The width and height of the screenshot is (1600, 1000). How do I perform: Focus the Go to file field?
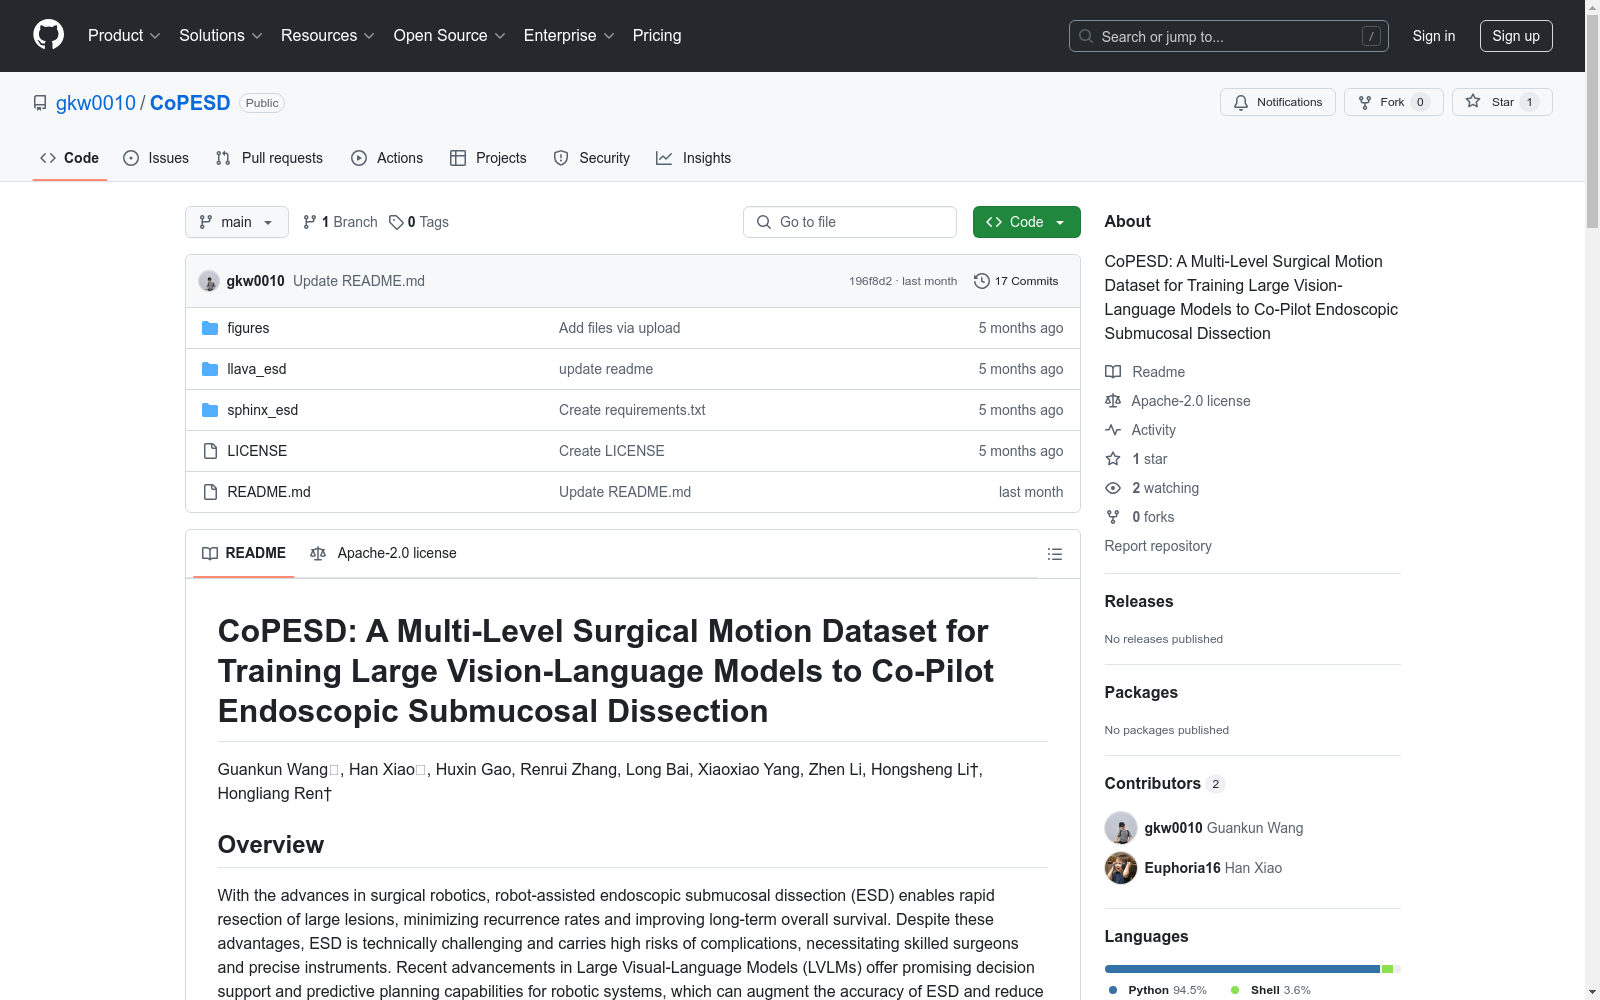850,222
